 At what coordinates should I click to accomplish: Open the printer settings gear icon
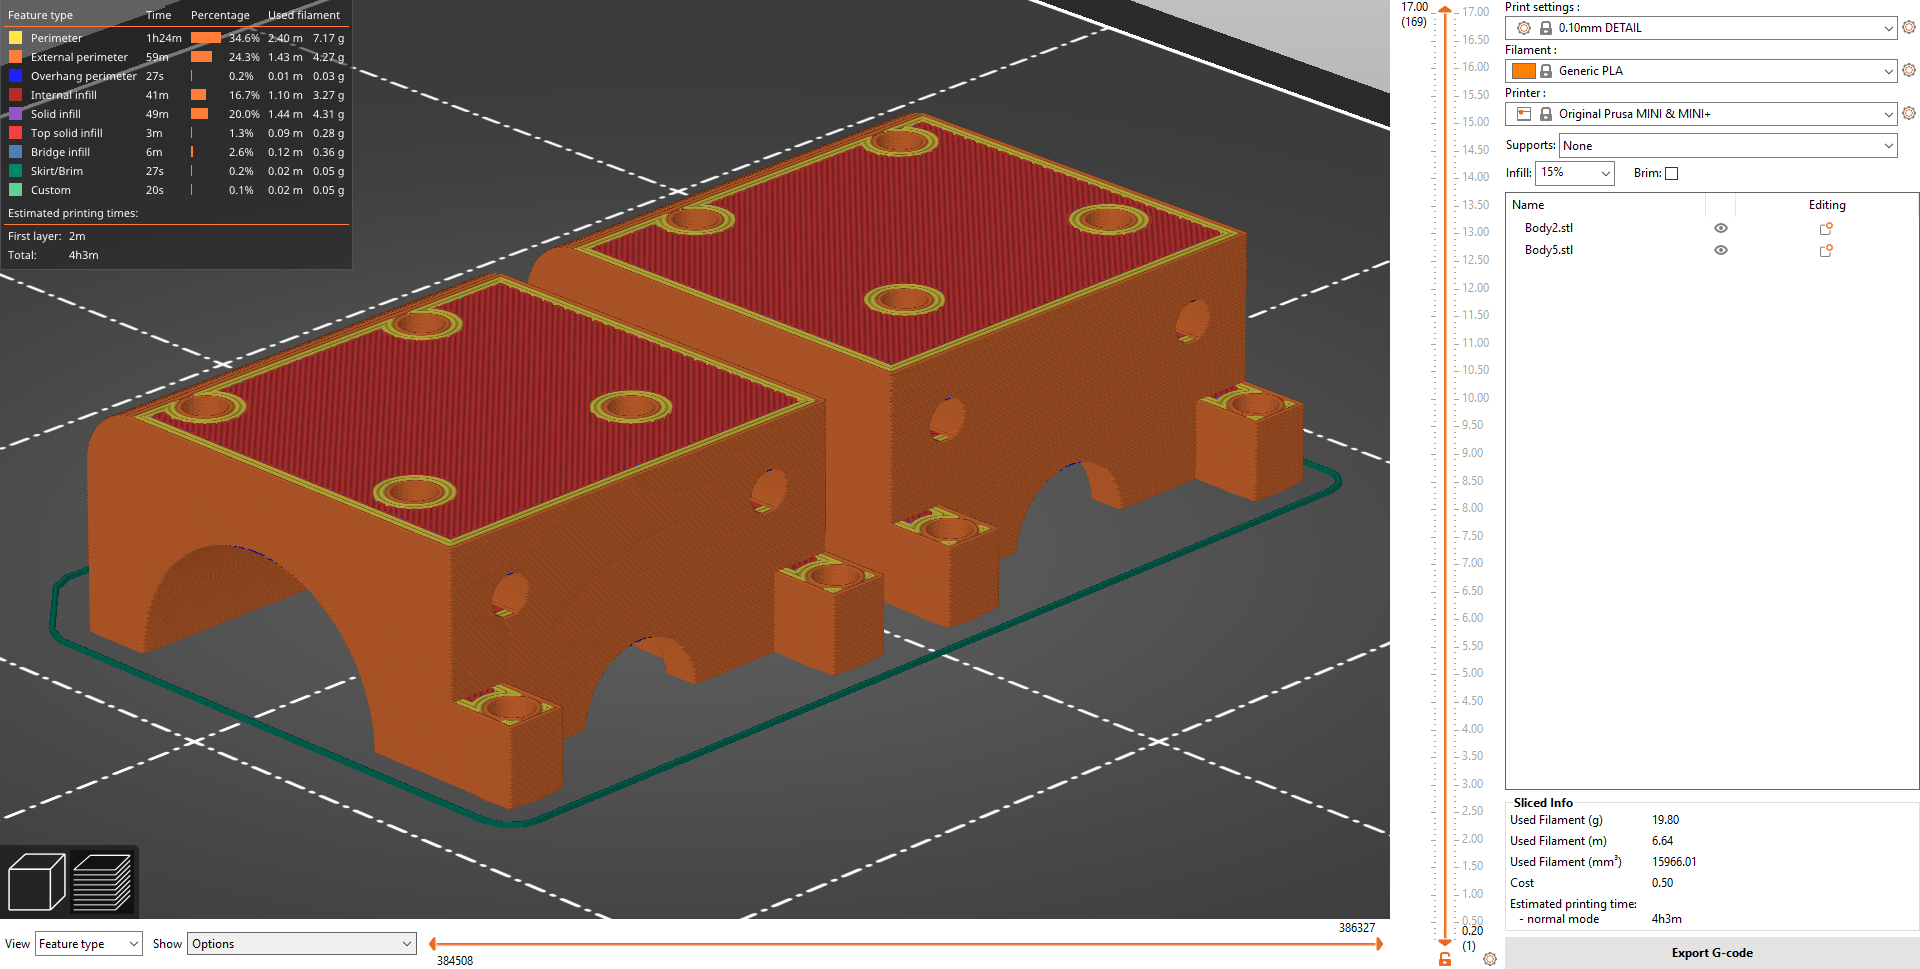pos(1909,113)
